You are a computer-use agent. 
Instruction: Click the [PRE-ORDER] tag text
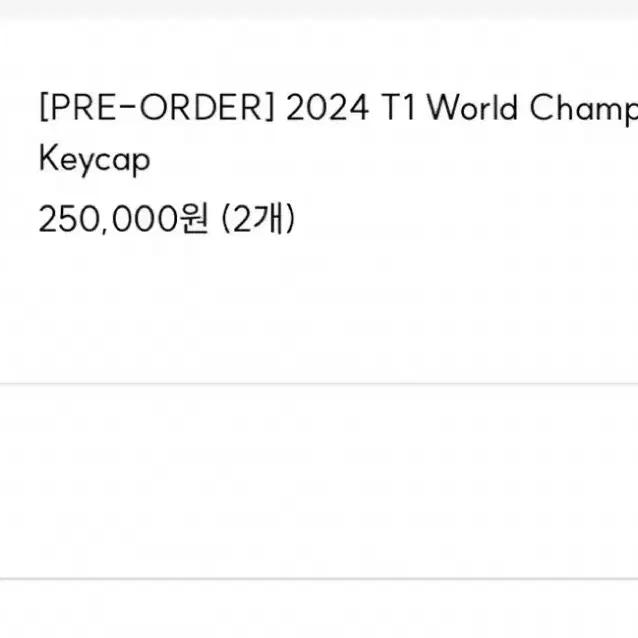pyautogui.click(x=157, y=107)
